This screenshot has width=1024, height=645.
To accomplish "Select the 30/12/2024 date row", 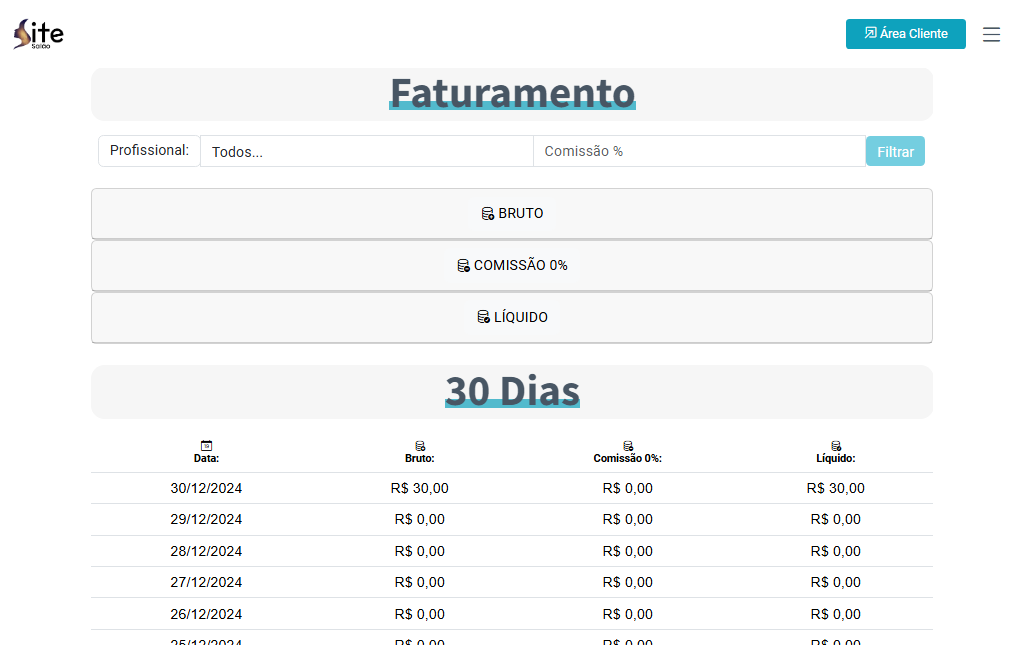I will coord(206,488).
